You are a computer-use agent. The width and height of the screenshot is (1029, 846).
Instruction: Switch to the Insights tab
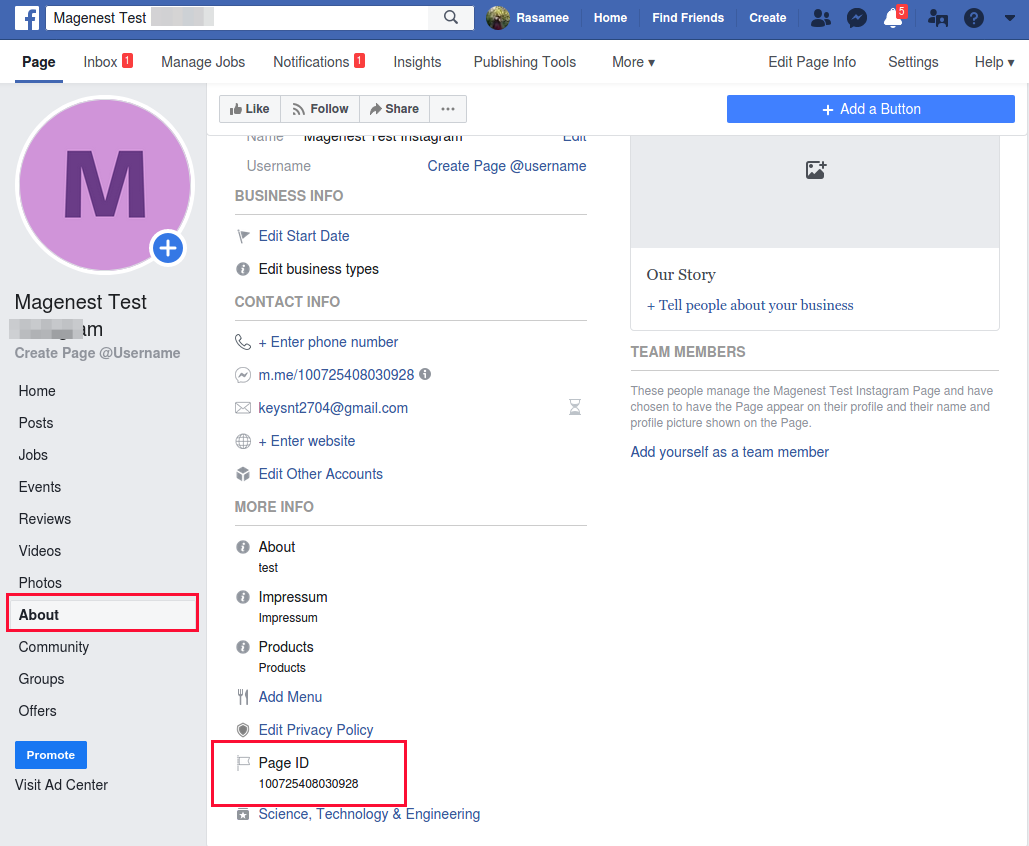tap(417, 62)
